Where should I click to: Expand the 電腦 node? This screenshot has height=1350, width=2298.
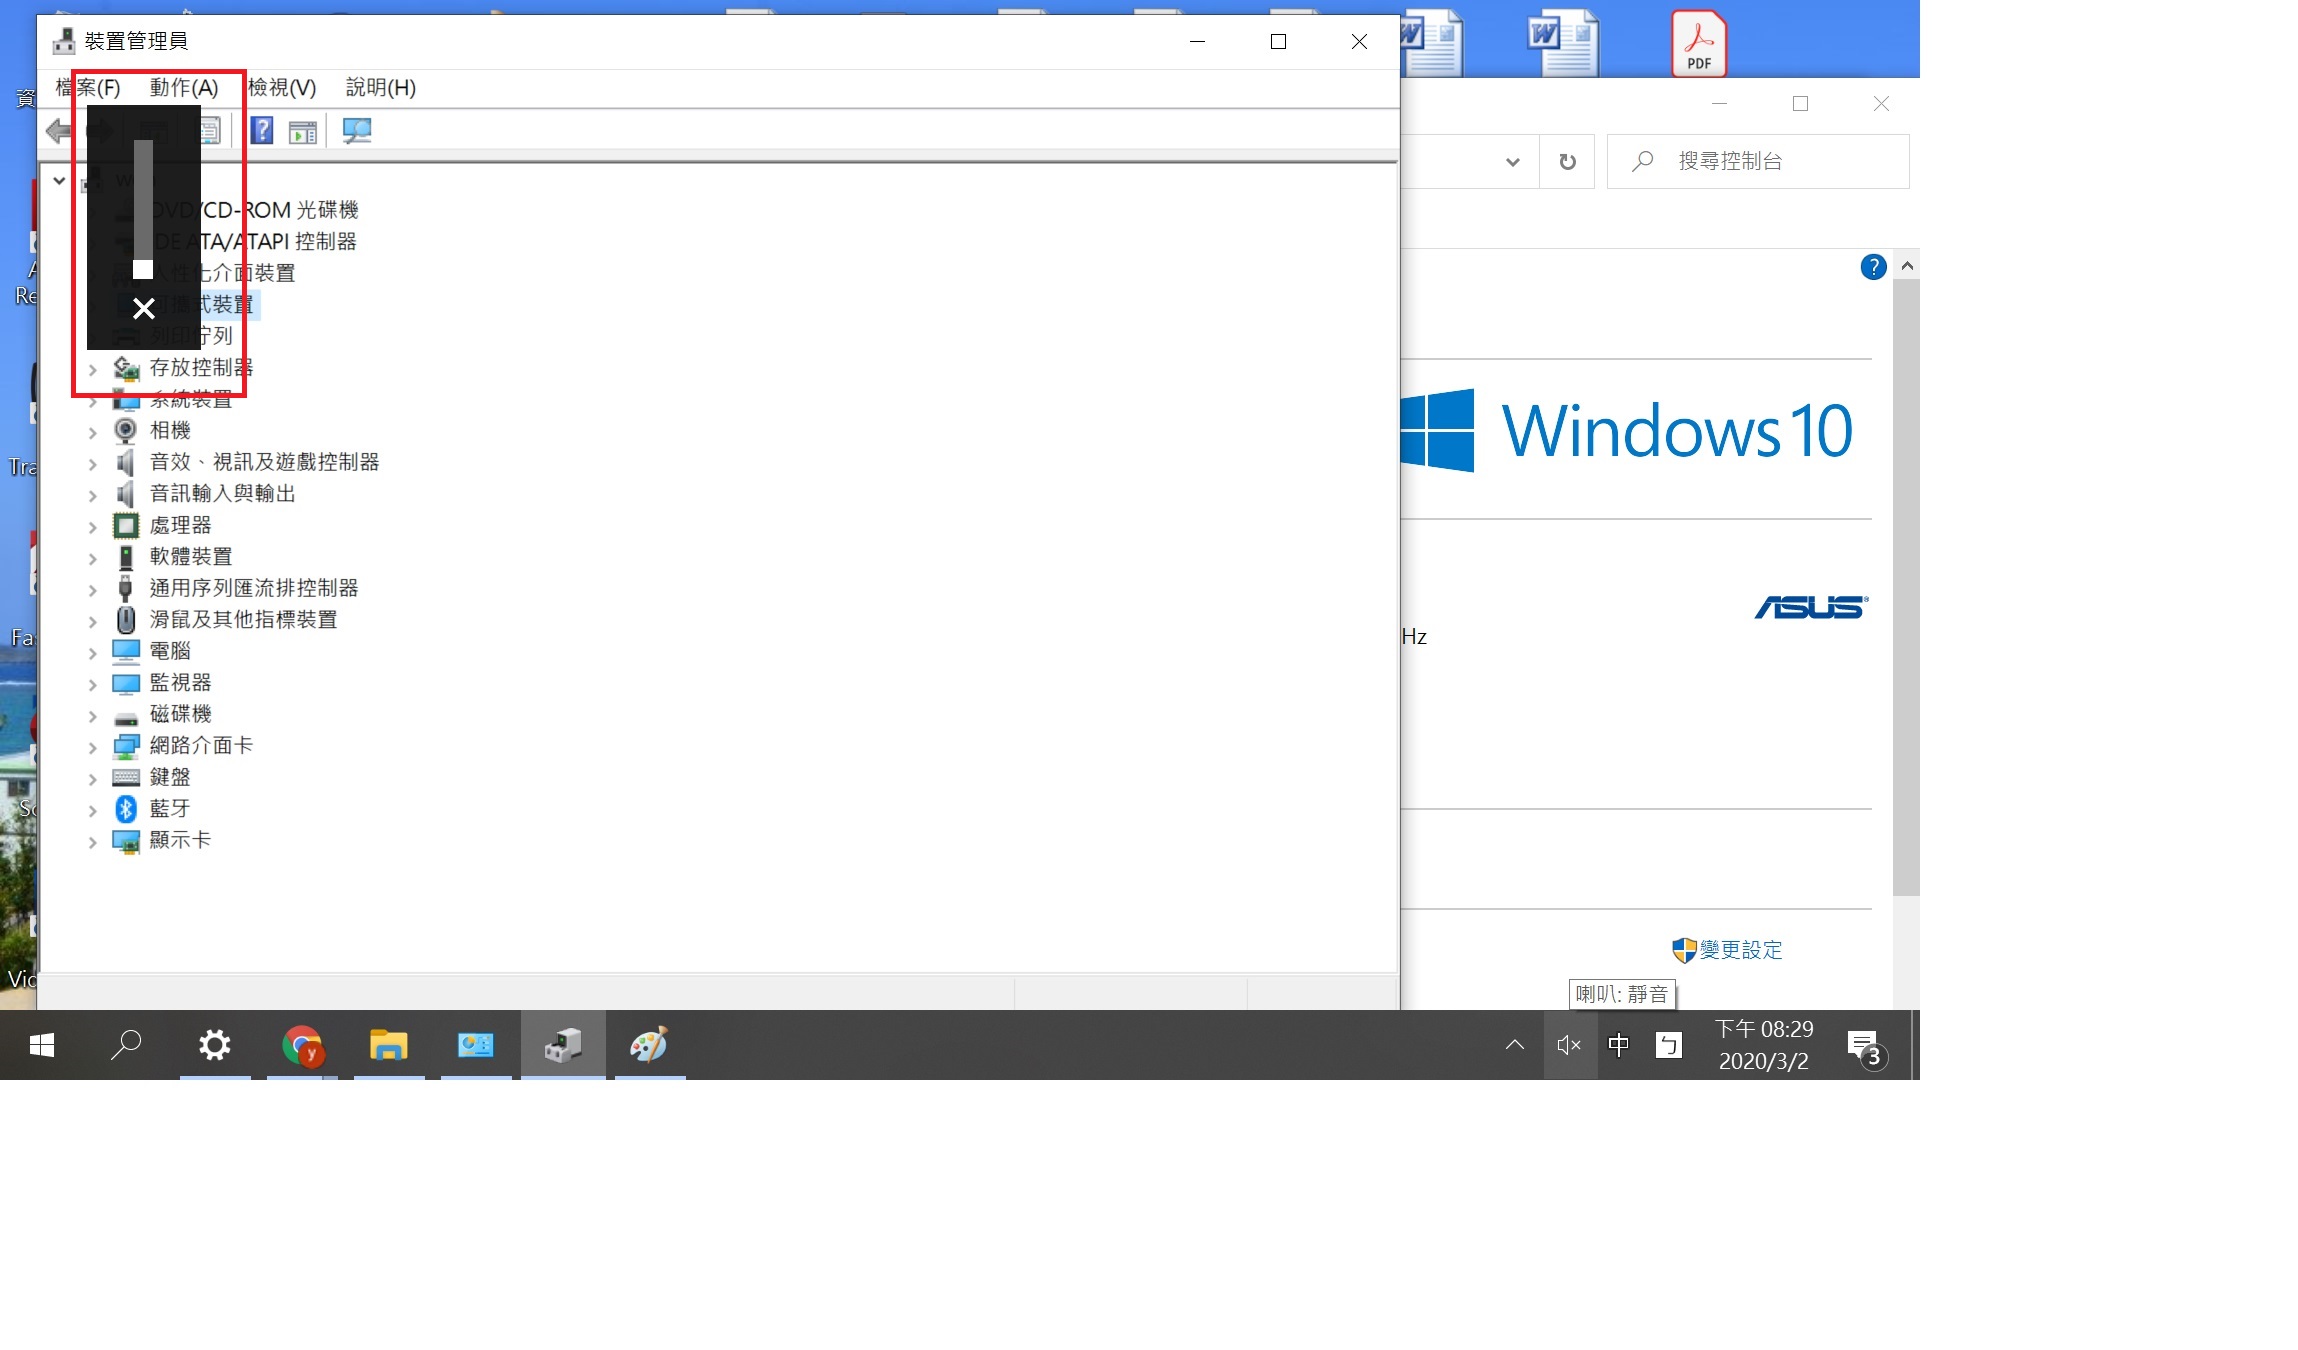[x=92, y=654]
